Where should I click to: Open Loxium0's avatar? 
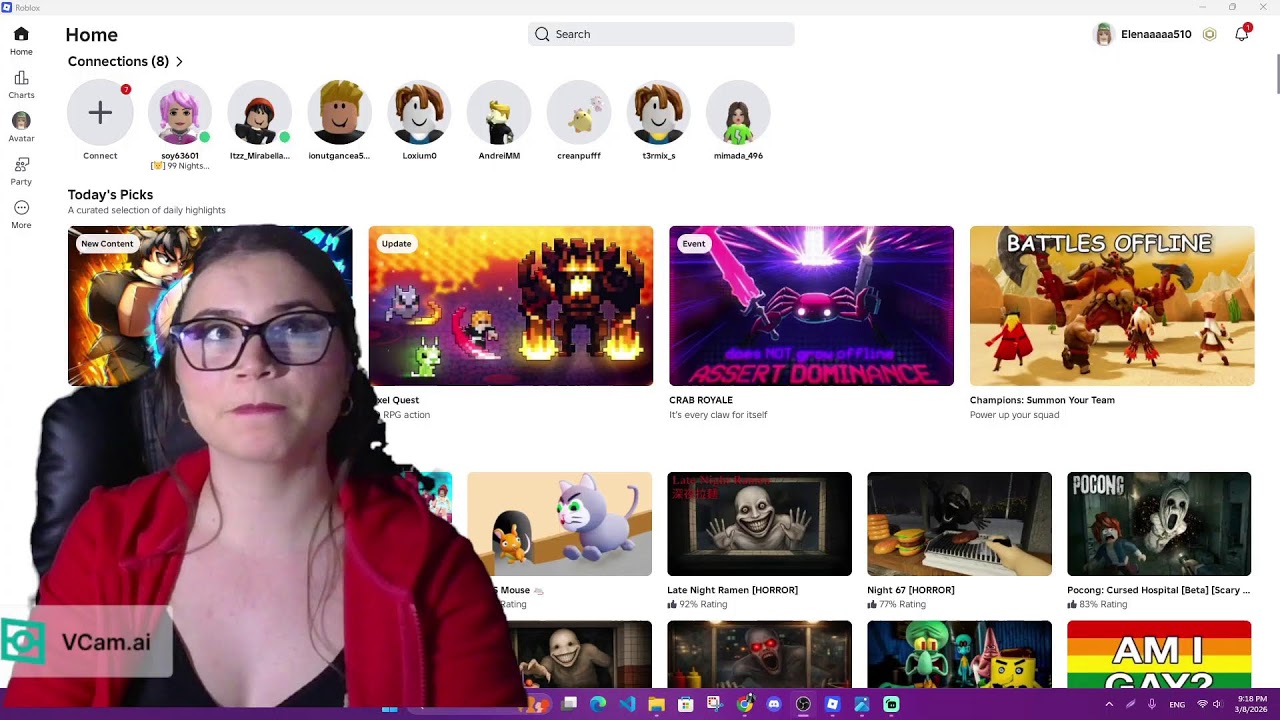coord(419,113)
